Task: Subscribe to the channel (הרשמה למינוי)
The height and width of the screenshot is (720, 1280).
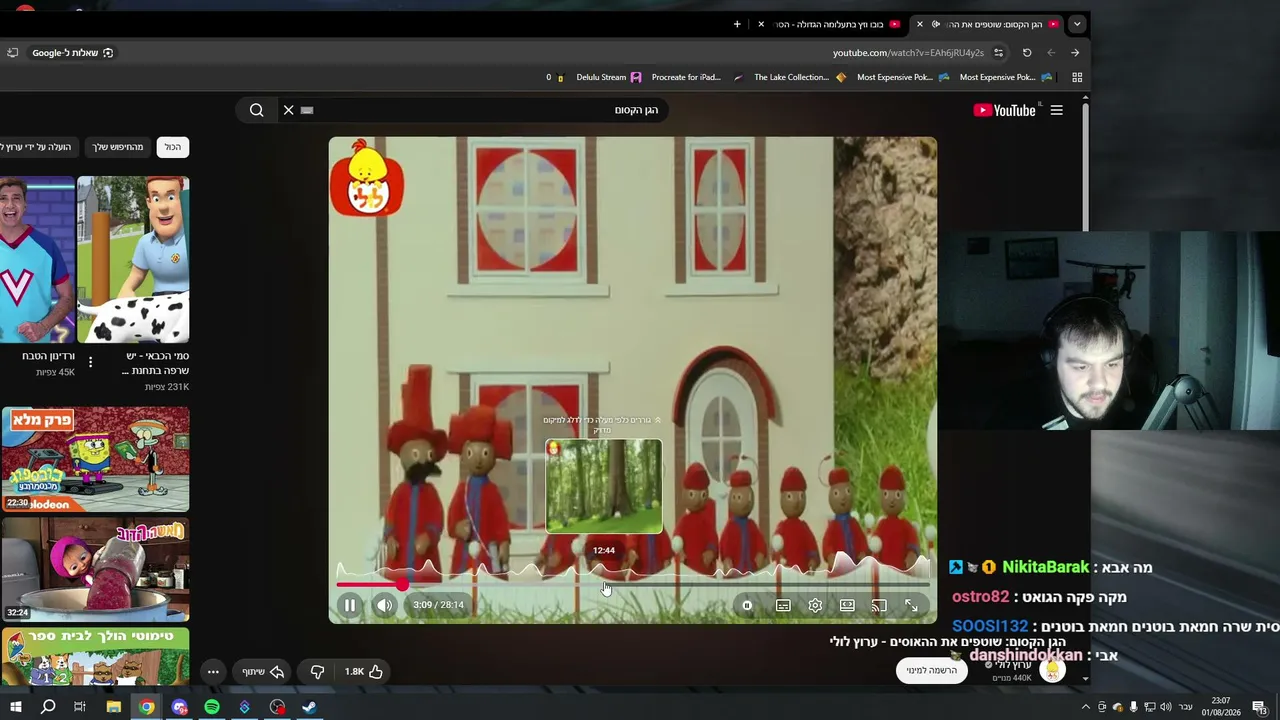Action: 932,671
